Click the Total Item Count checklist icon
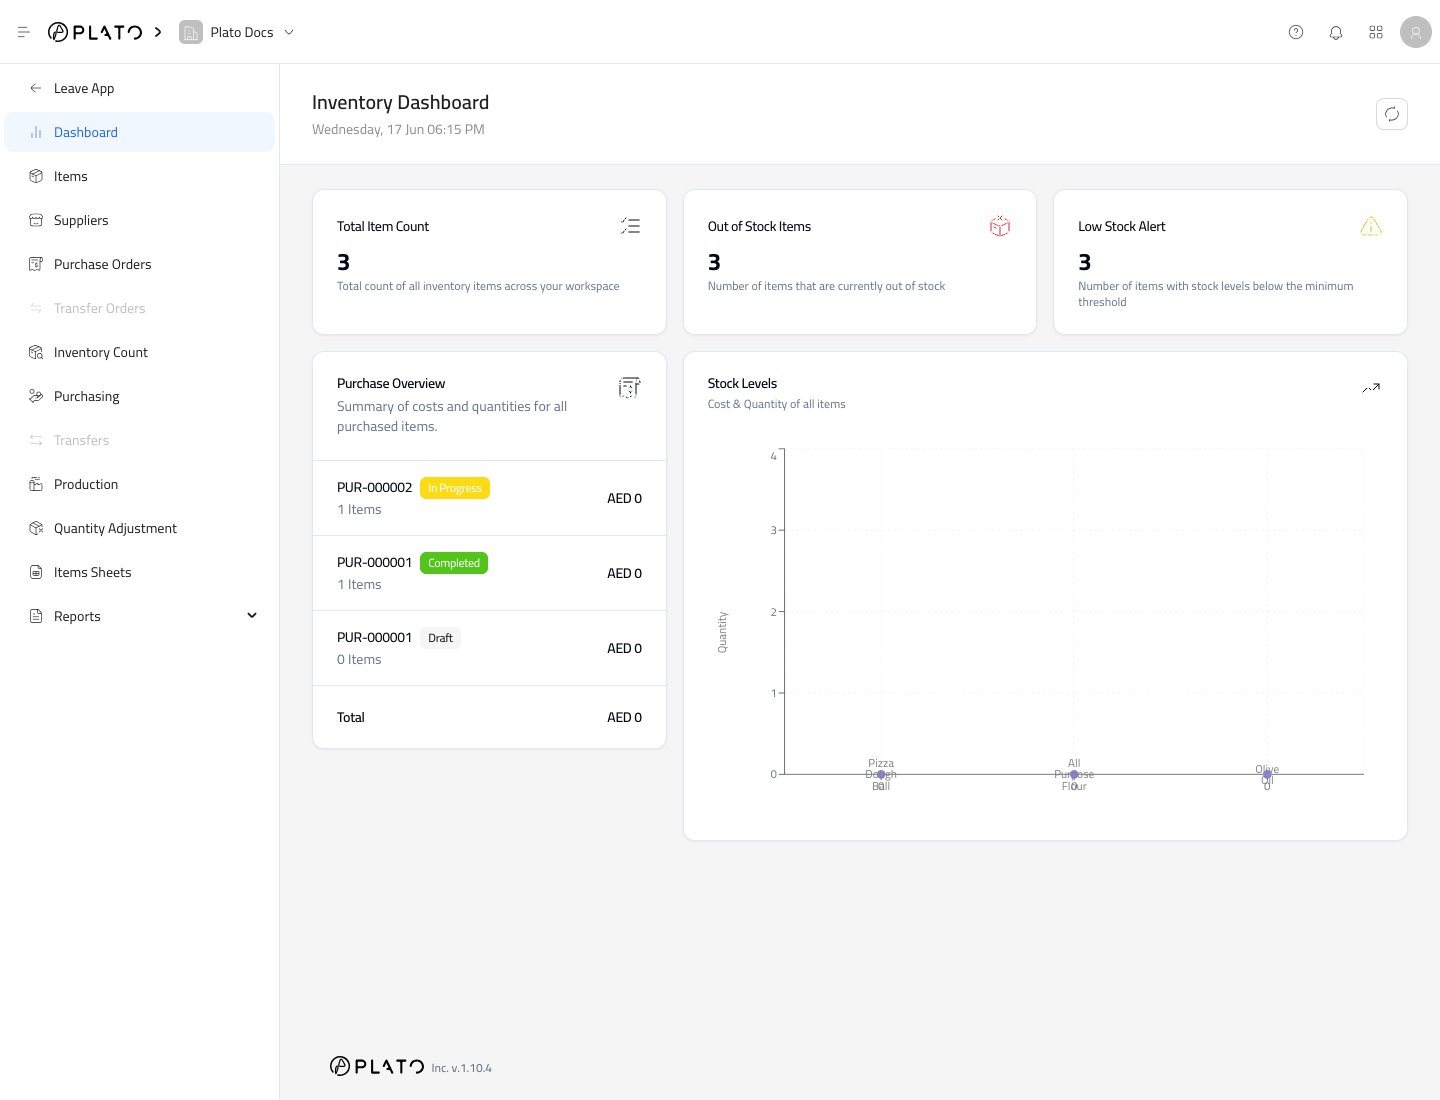Image resolution: width=1440 pixels, height=1100 pixels. [630, 226]
